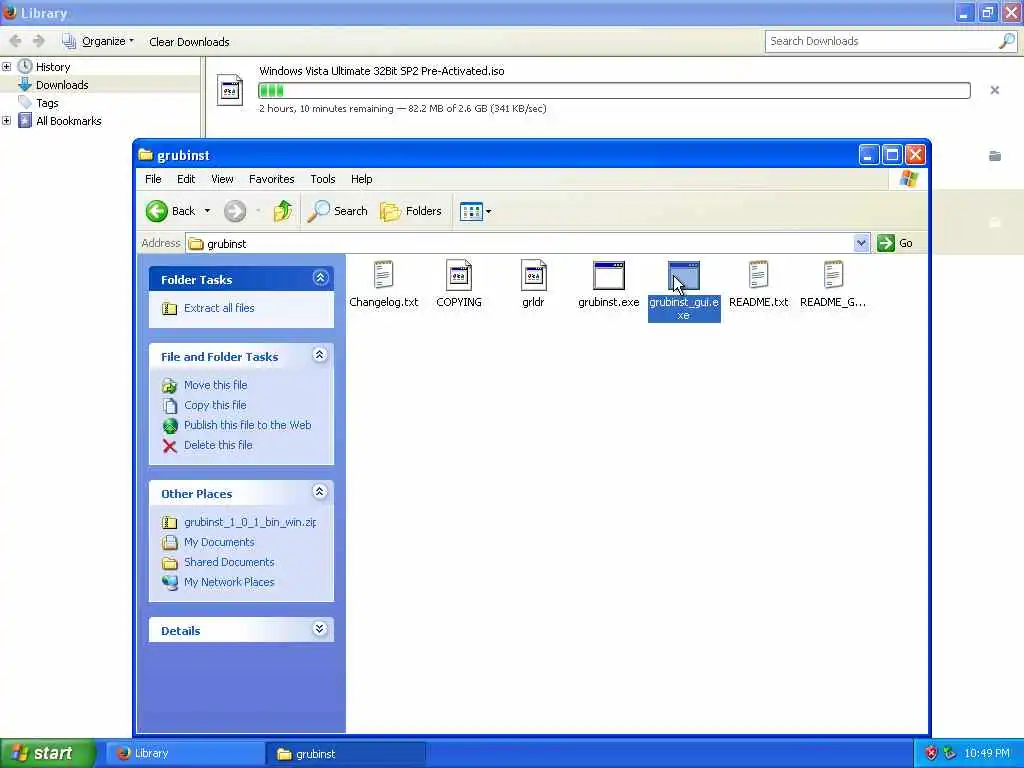Click Clear Downloads in Library

189,42
